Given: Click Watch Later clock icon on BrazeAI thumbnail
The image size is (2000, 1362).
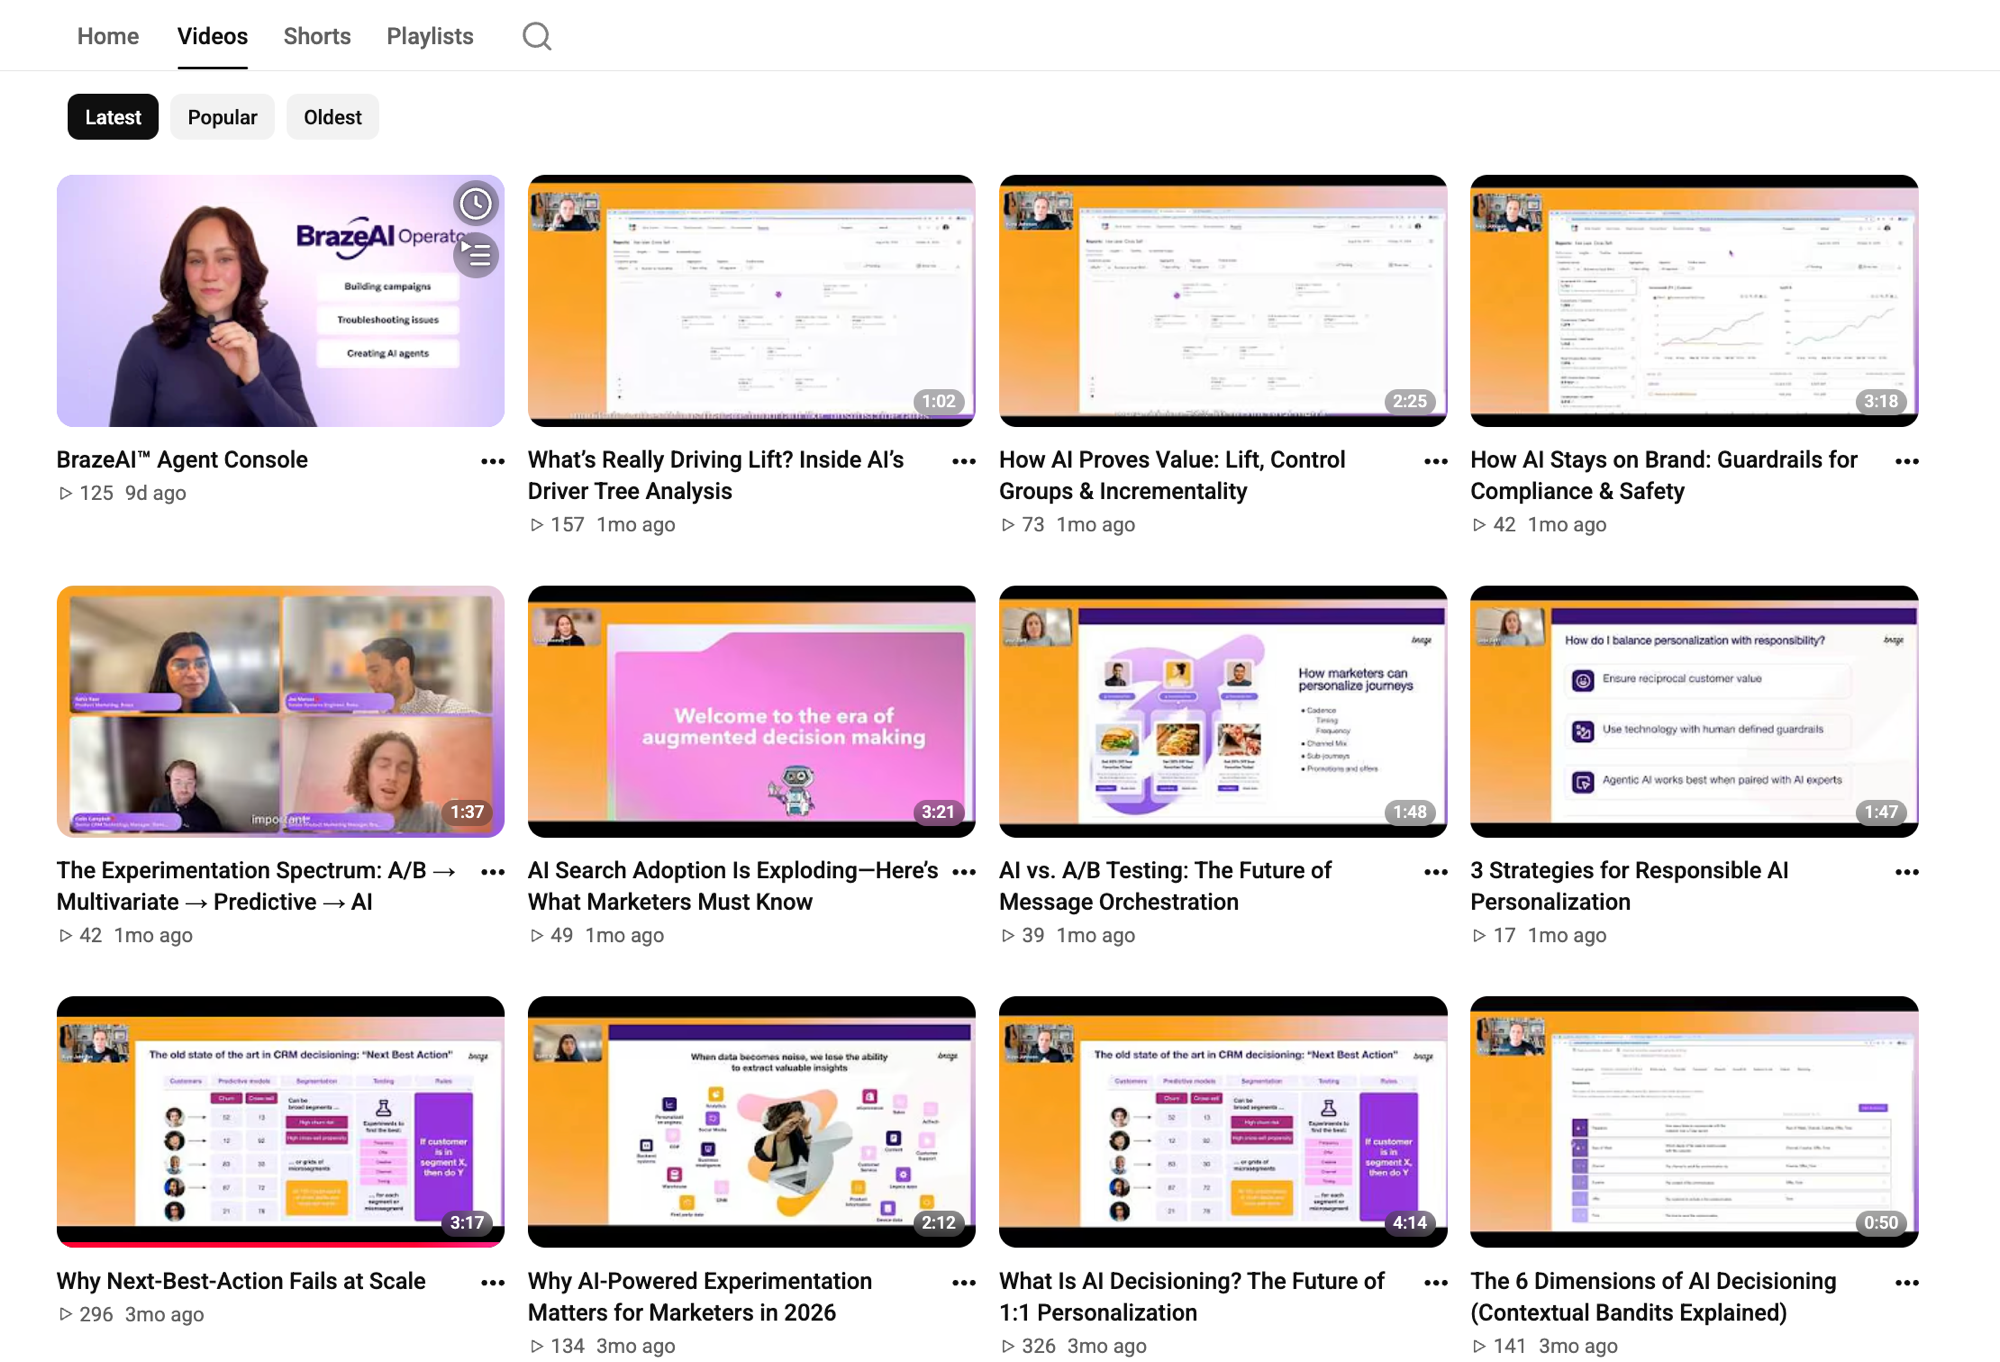Looking at the screenshot, I should (476, 204).
